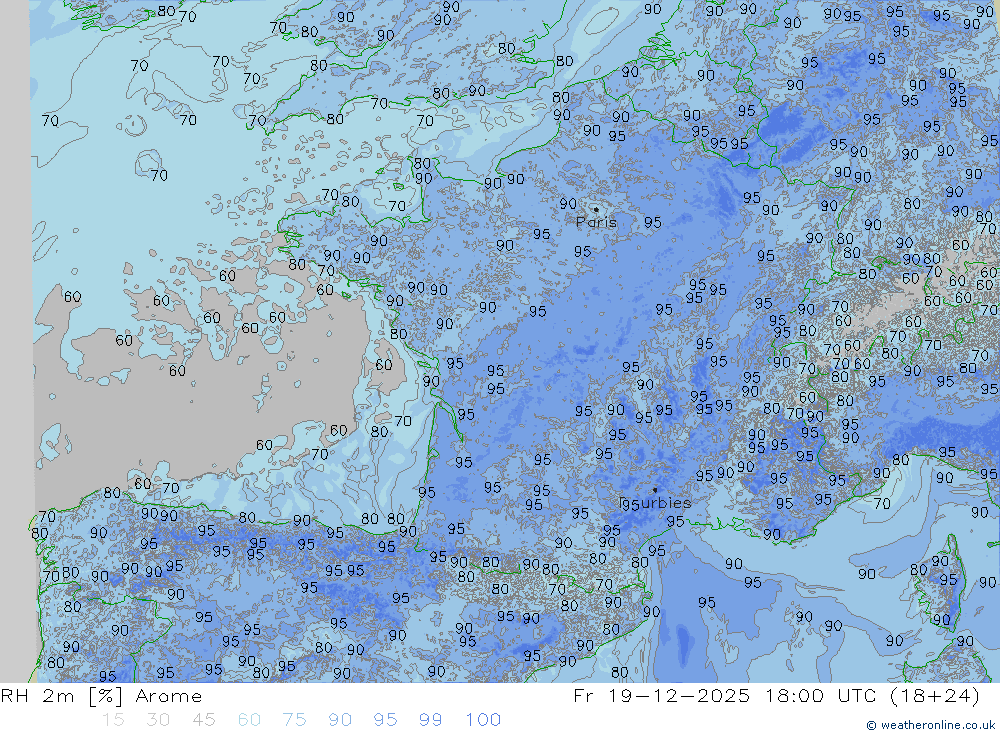The height and width of the screenshot is (733, 1000).
Task: Click legend value 60
Action: click(x=249, y=720)
